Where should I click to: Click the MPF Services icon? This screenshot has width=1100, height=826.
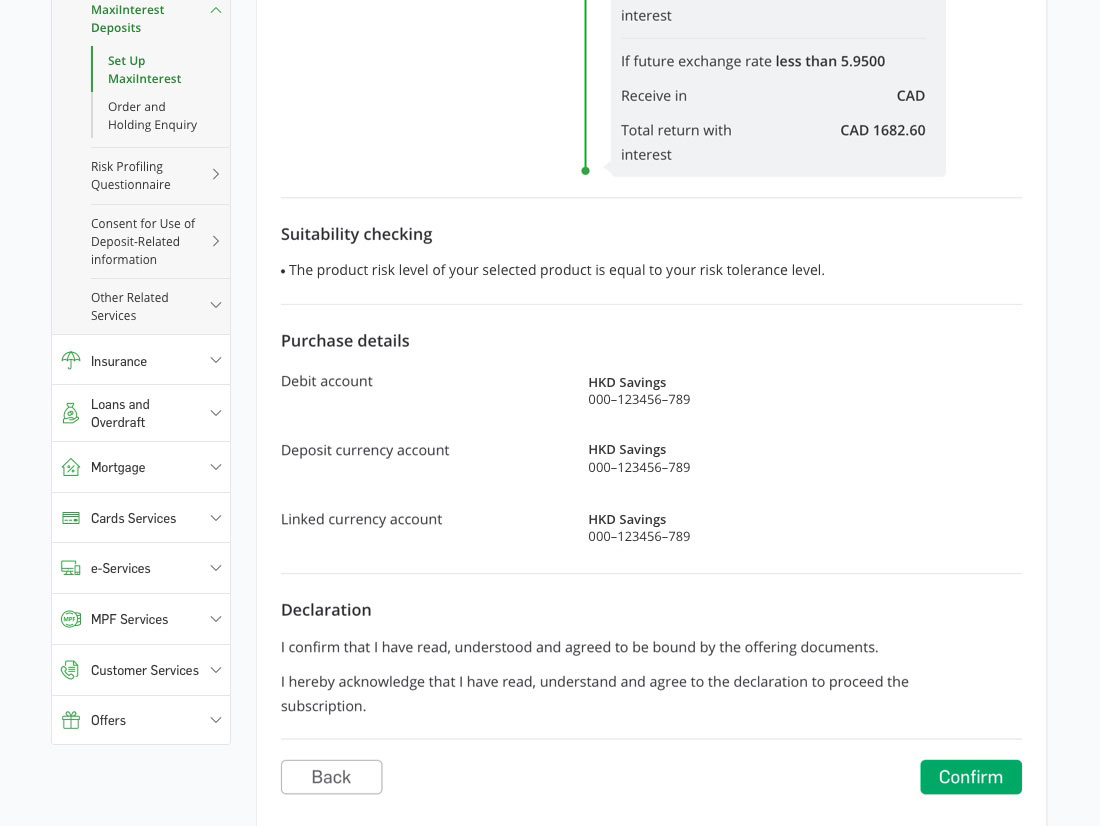71,619
